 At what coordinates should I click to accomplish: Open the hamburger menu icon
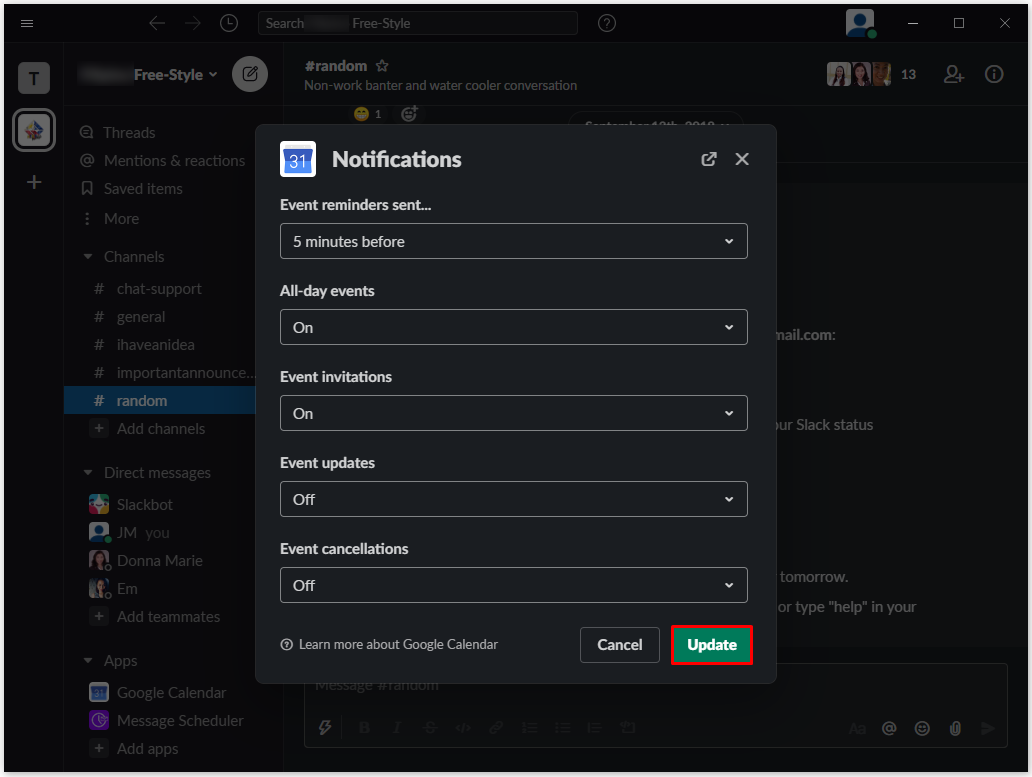click(27, 24)
